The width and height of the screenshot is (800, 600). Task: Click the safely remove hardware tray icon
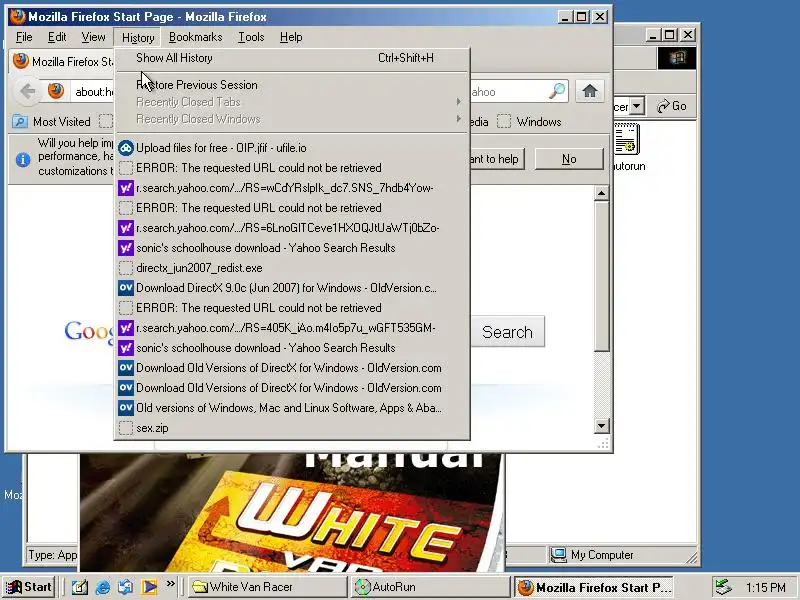tap(722, 587)
